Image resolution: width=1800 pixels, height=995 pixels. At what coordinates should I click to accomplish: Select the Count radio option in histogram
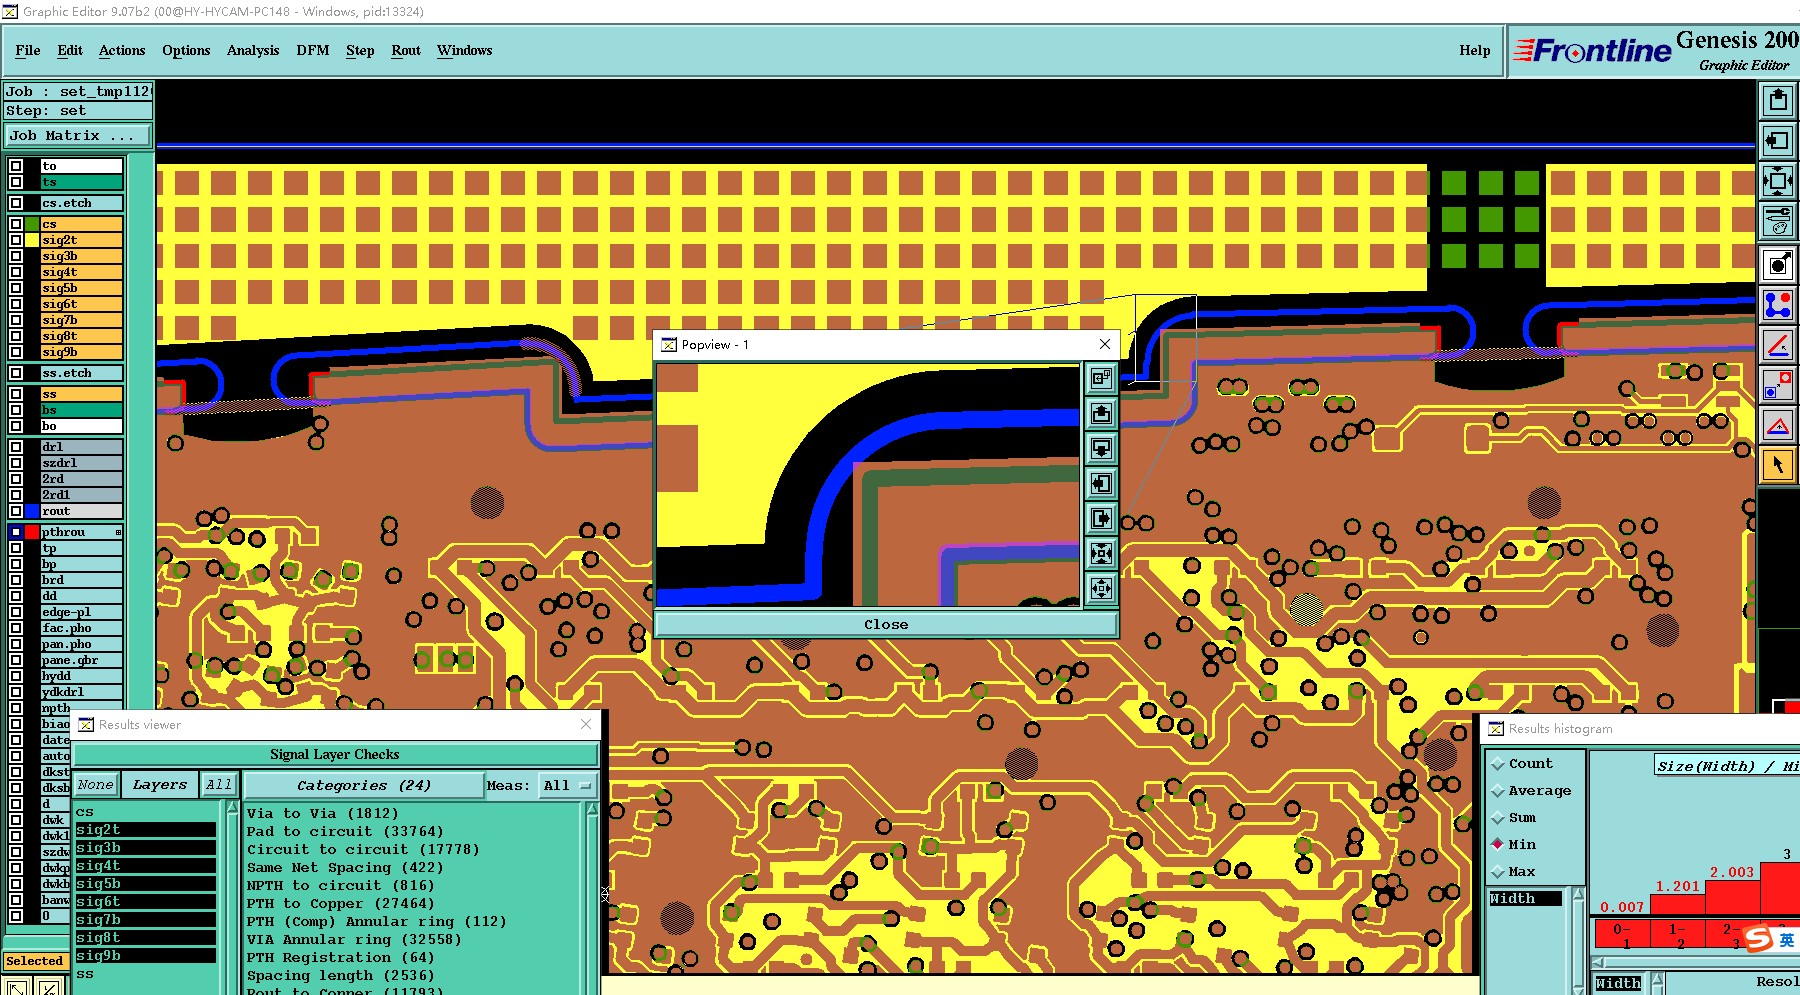point(1498,764)
